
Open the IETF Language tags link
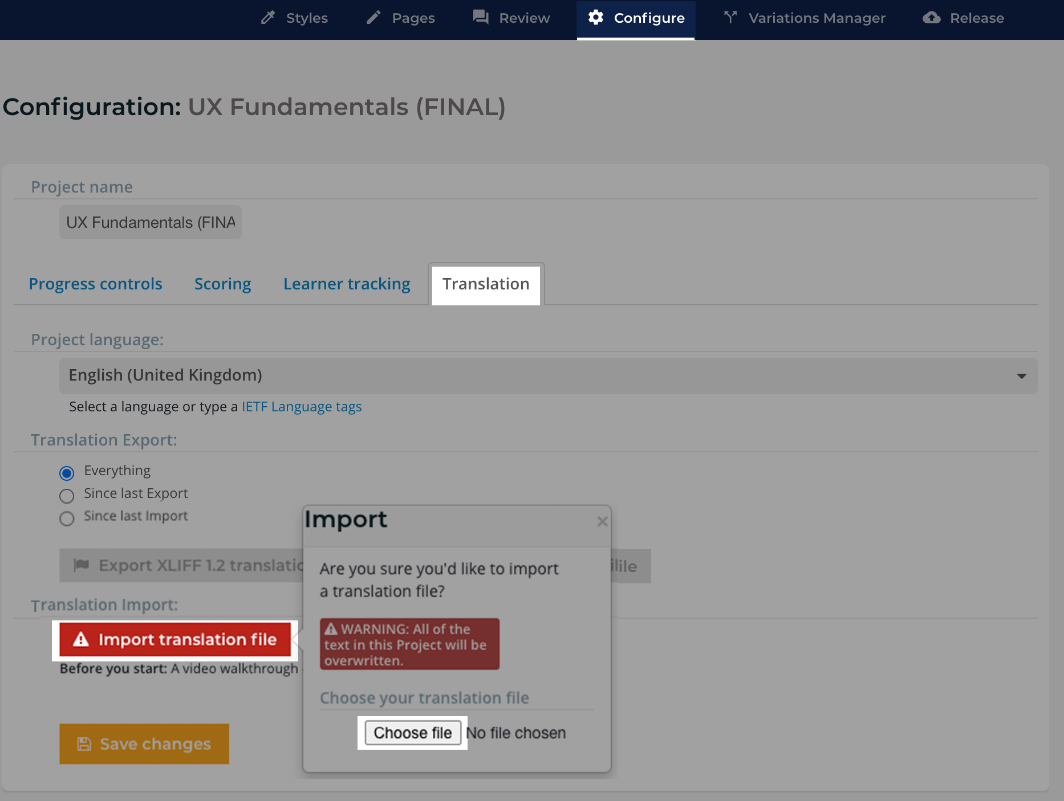[x=301, y=407]
